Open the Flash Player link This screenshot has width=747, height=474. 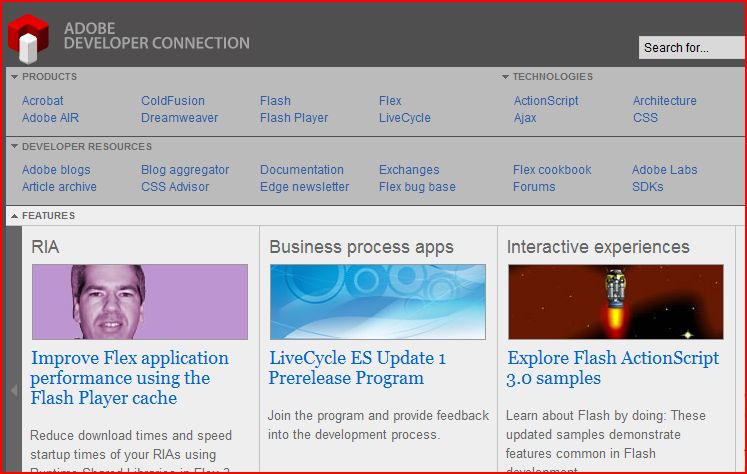(294, 118)
